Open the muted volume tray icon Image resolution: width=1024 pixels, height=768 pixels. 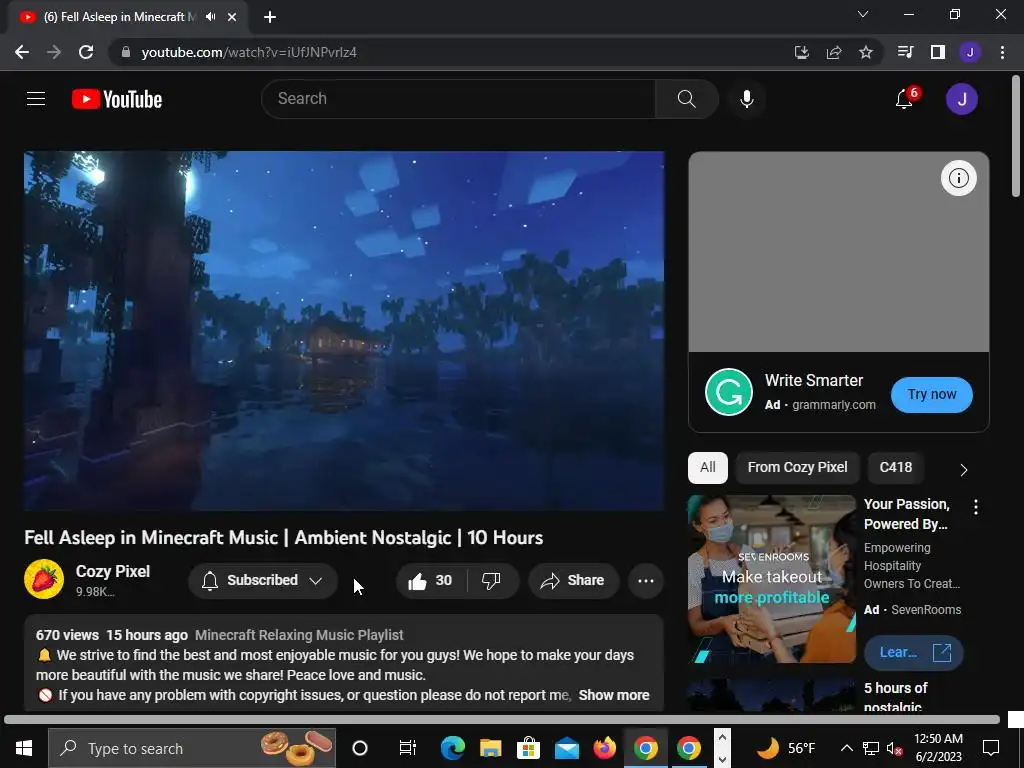pos(894,748)
